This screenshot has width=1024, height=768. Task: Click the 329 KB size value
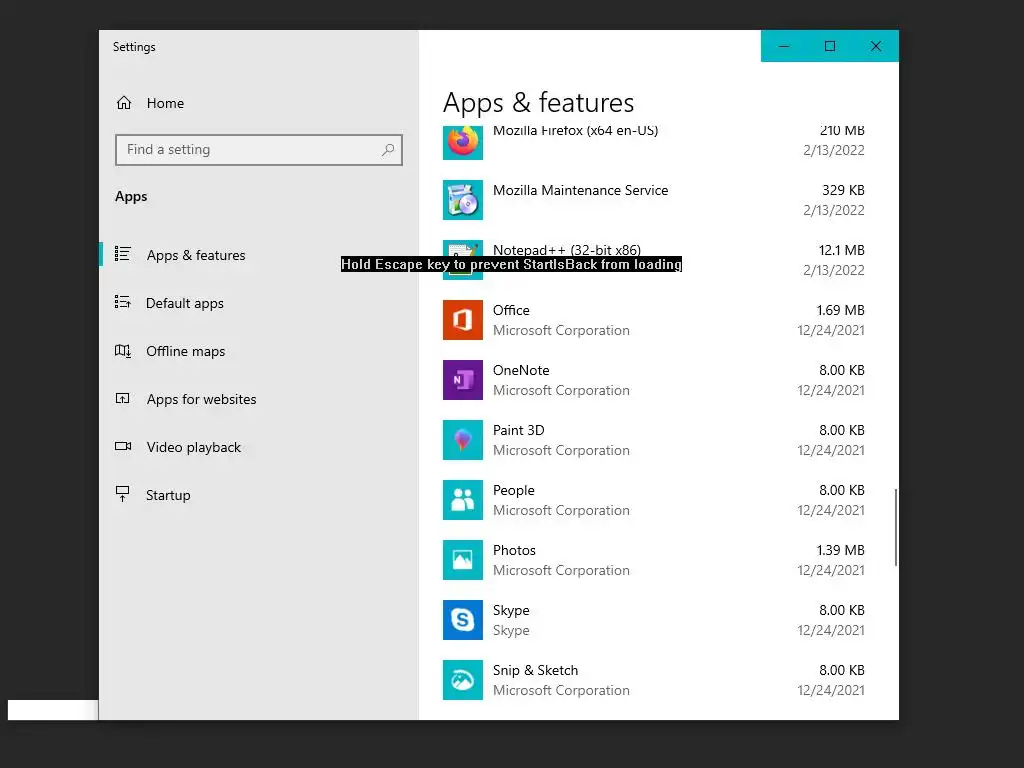pos(842,190)
